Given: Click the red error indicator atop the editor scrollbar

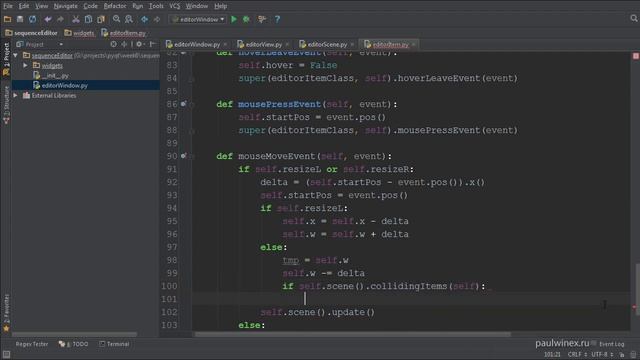Looking at the screenshot, I should click(x=636, y=56).
